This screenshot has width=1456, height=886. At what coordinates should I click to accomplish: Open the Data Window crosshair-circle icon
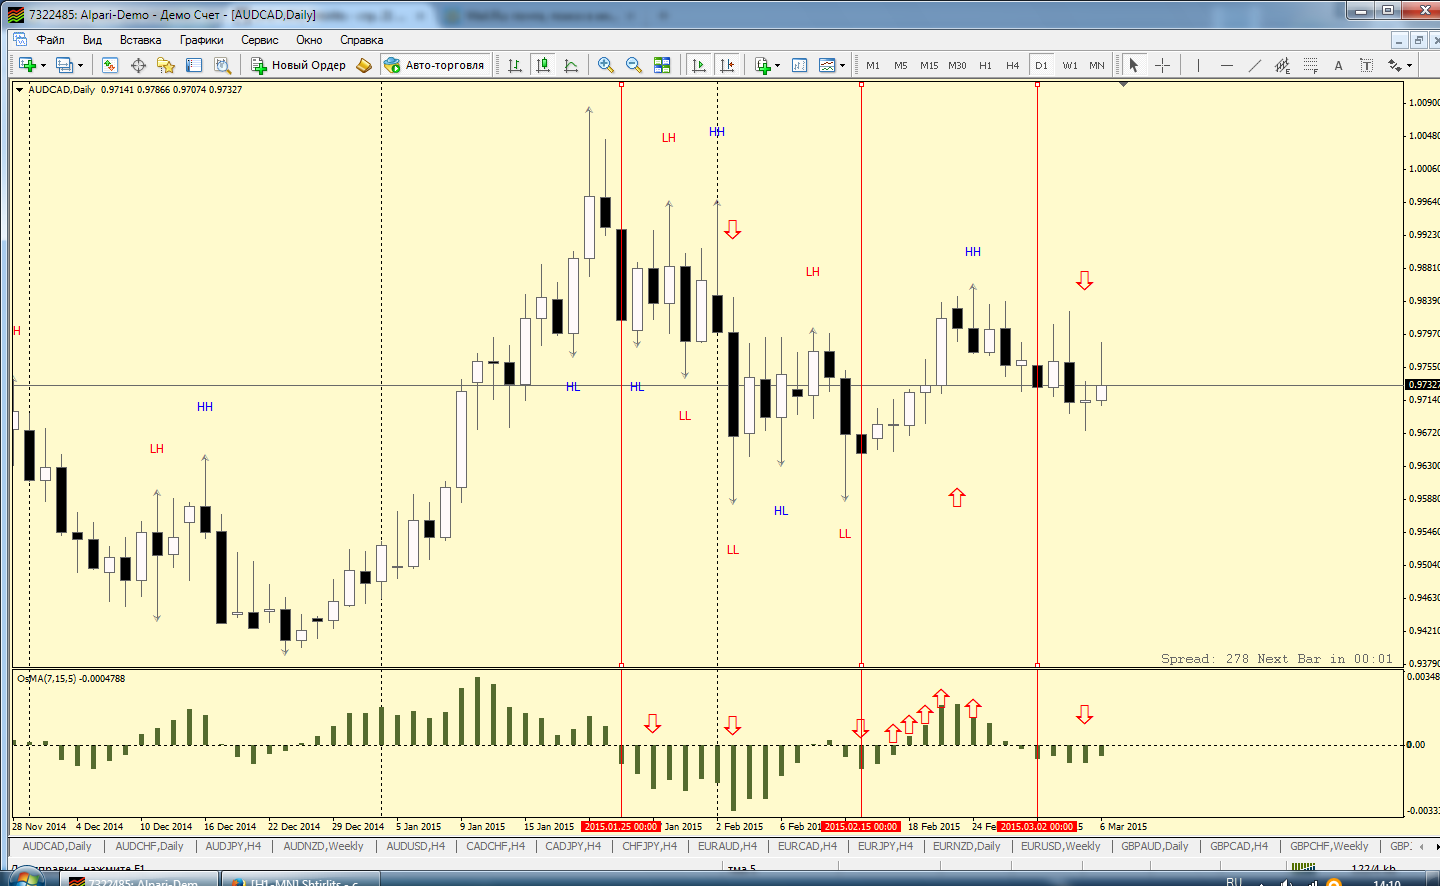tap(138, 65)
